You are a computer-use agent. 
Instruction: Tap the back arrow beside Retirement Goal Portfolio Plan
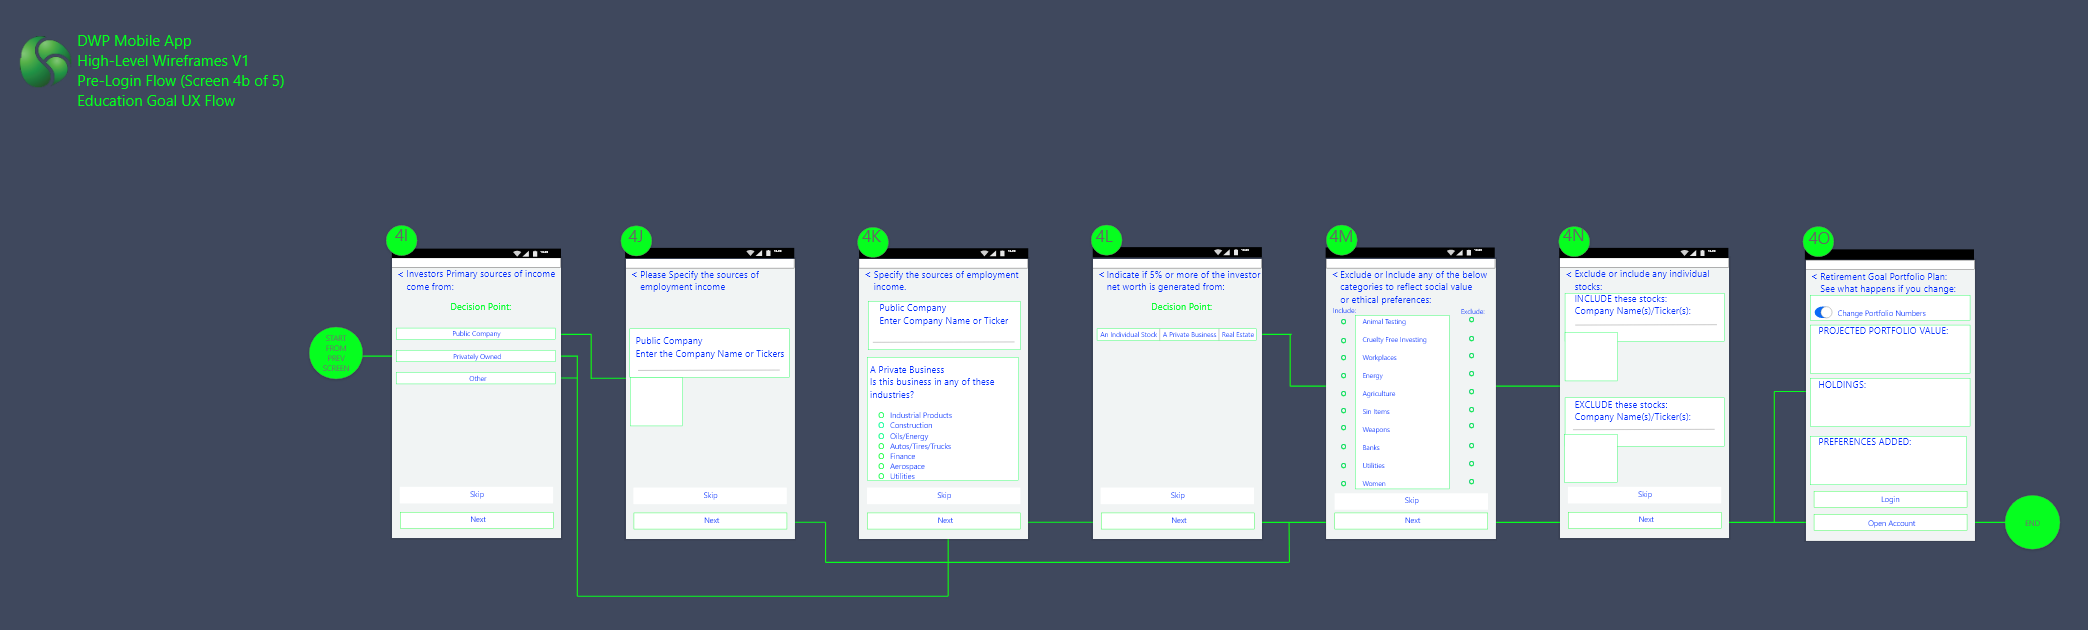coord(1815,277)
